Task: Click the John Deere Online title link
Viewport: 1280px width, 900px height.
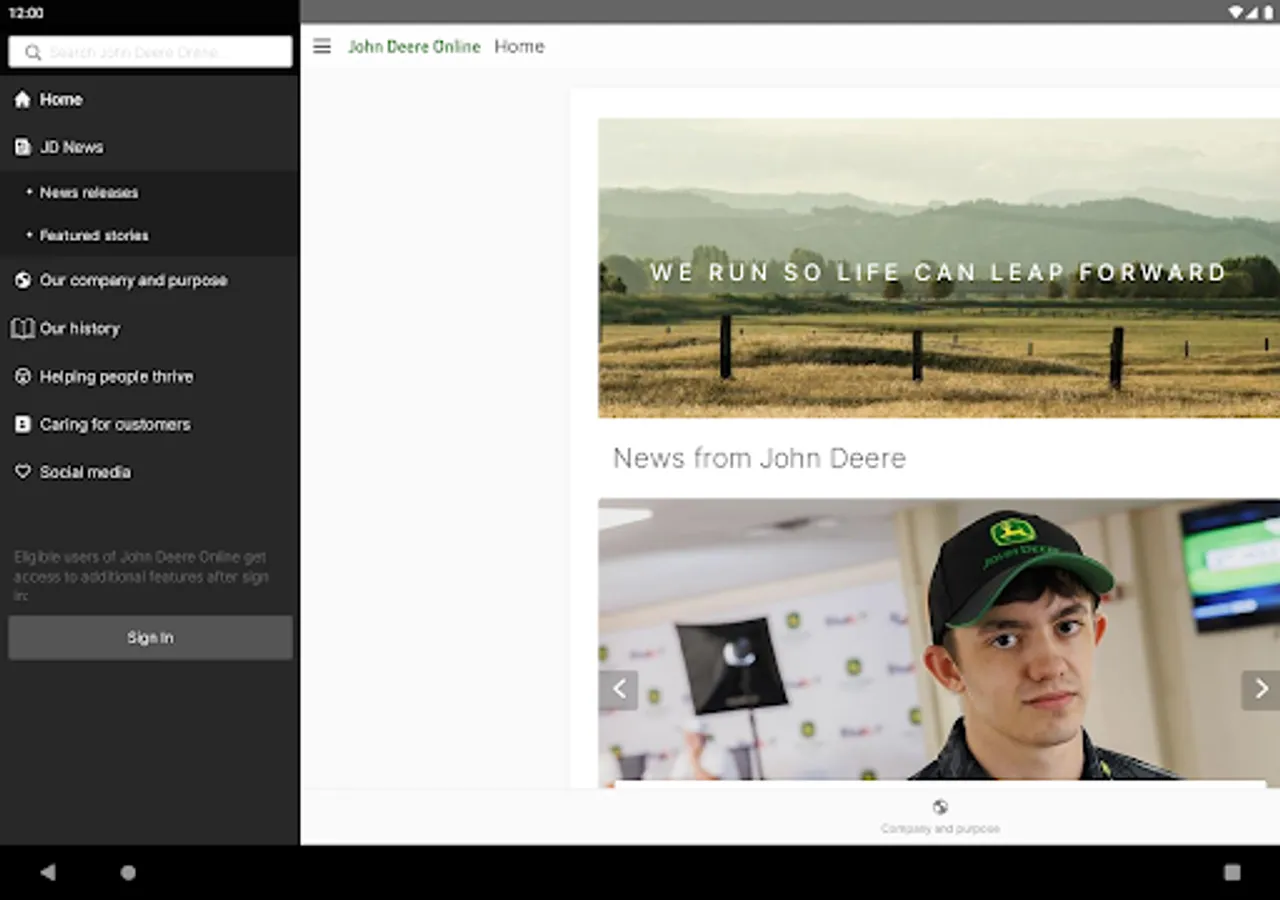Action: pyautogui.click(x=414, y=46)
